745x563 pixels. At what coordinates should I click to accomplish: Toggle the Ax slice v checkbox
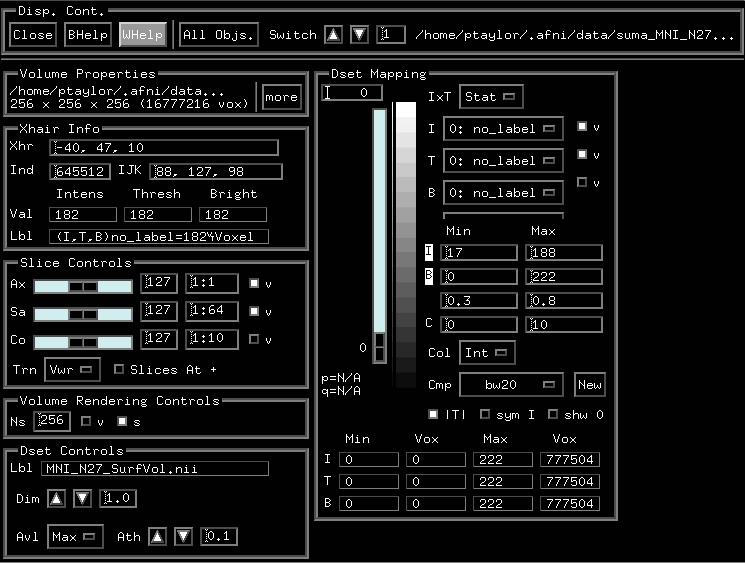(x=254, y=284)
